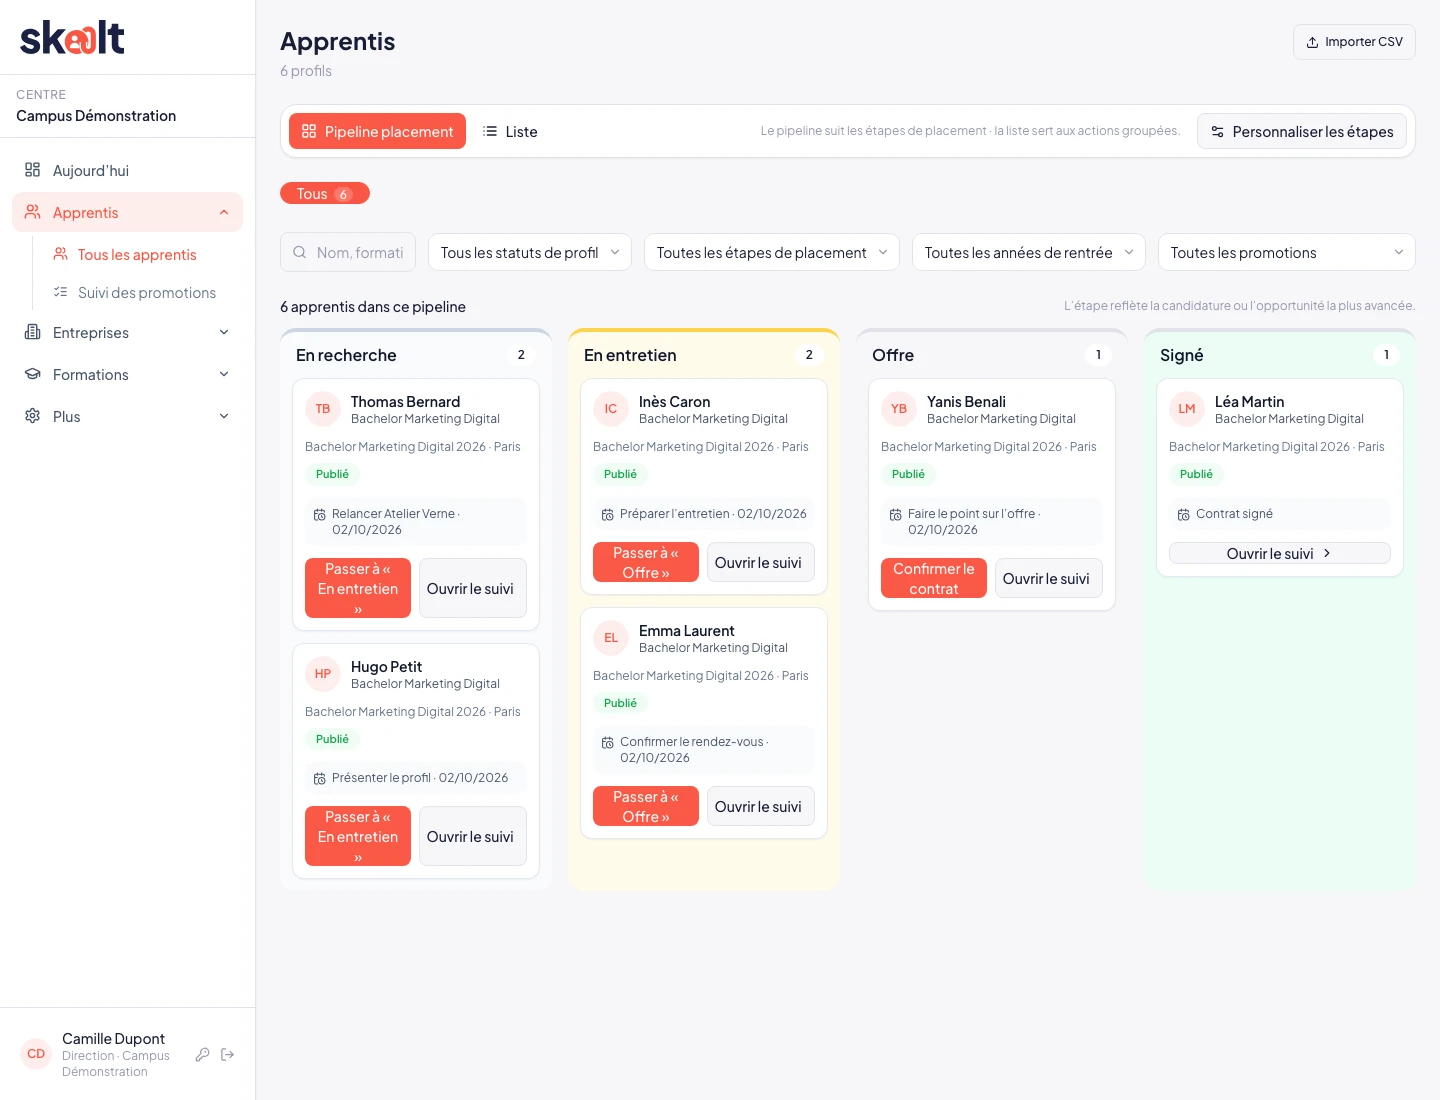The height and width of the screenshot is (1100, 1440).
Task: Expand the Formations sidebar section
Action: pos(127,375)
